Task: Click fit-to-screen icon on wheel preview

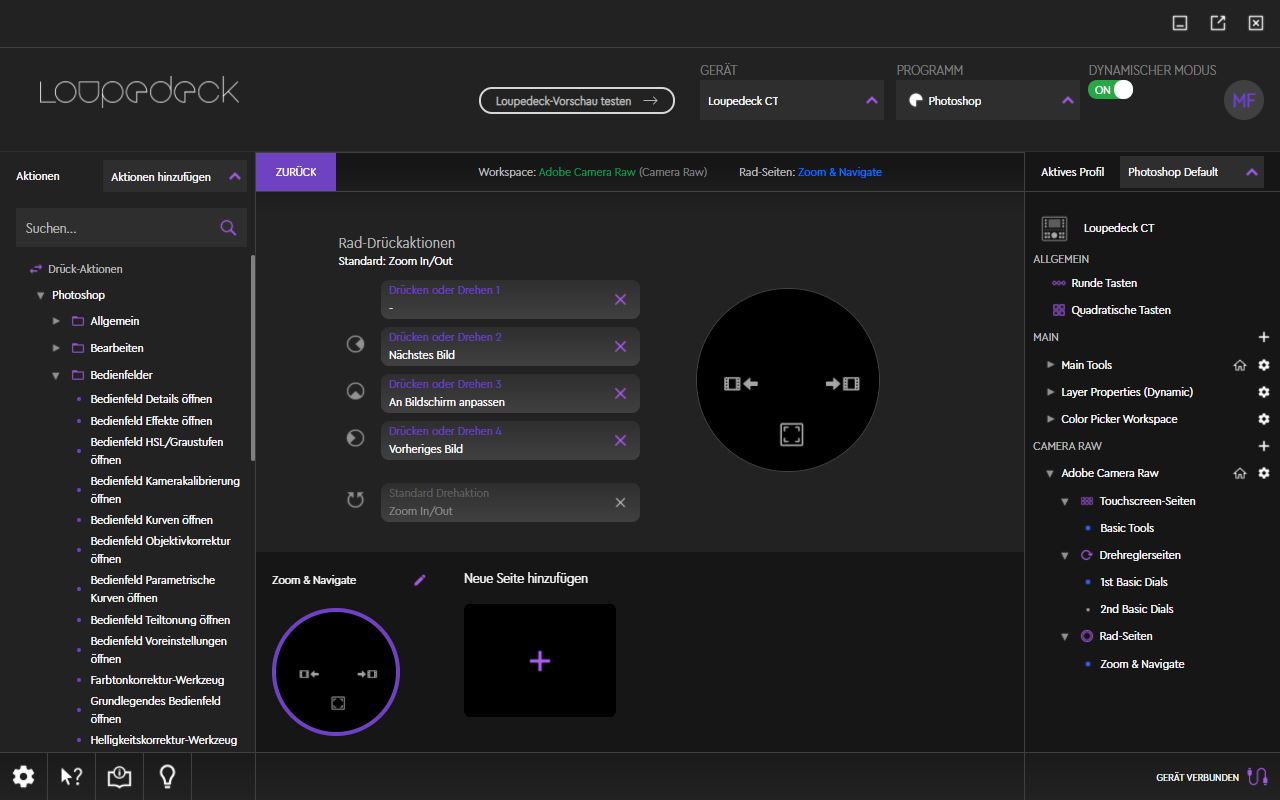Action: click(791, 433)
